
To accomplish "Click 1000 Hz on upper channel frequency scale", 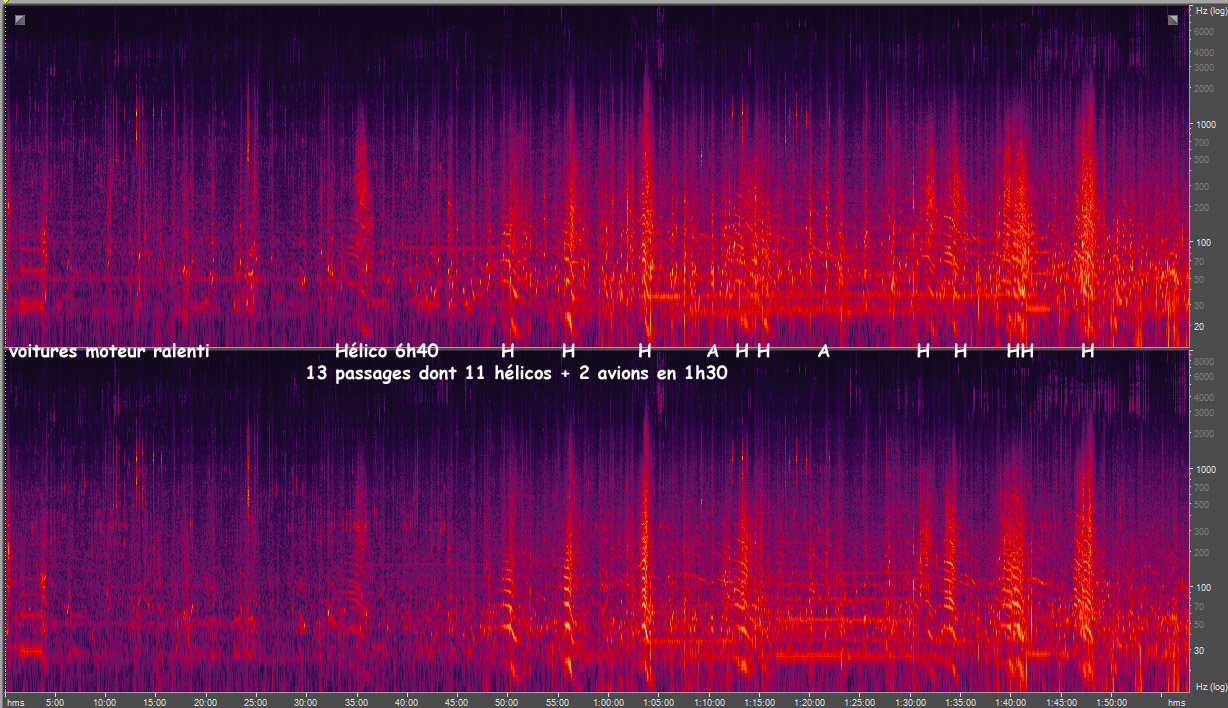I will (1202, 125).
